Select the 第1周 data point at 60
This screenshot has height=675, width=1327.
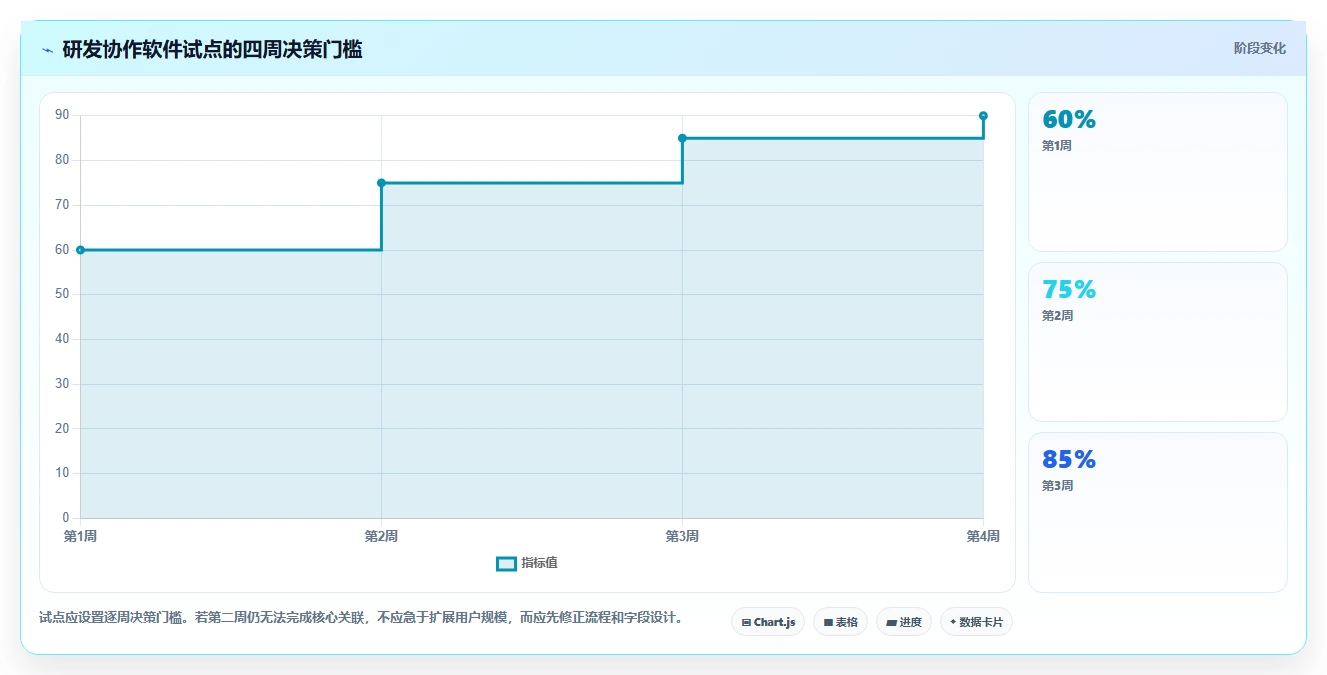click(80, 250)
